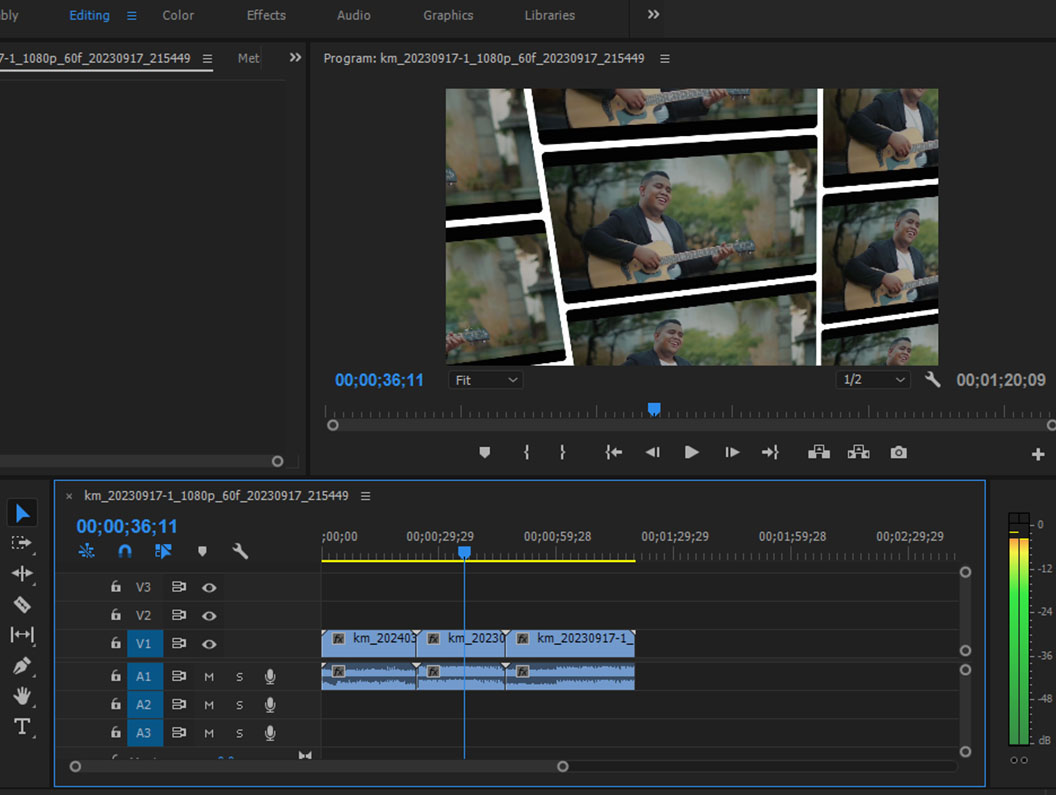The width and height of the screenshot is (1056, 795).
Task: Open the button editor plus icon
Action: (x=1037, y=454)
